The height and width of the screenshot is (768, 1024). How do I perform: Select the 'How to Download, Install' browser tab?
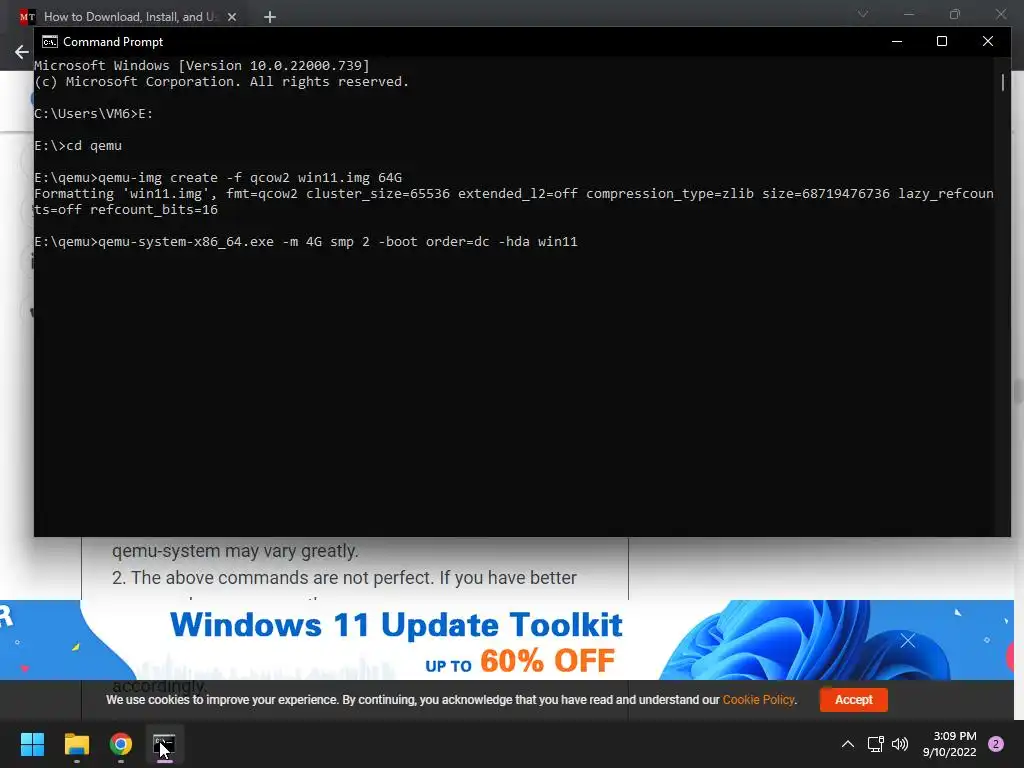coord(127,17)
